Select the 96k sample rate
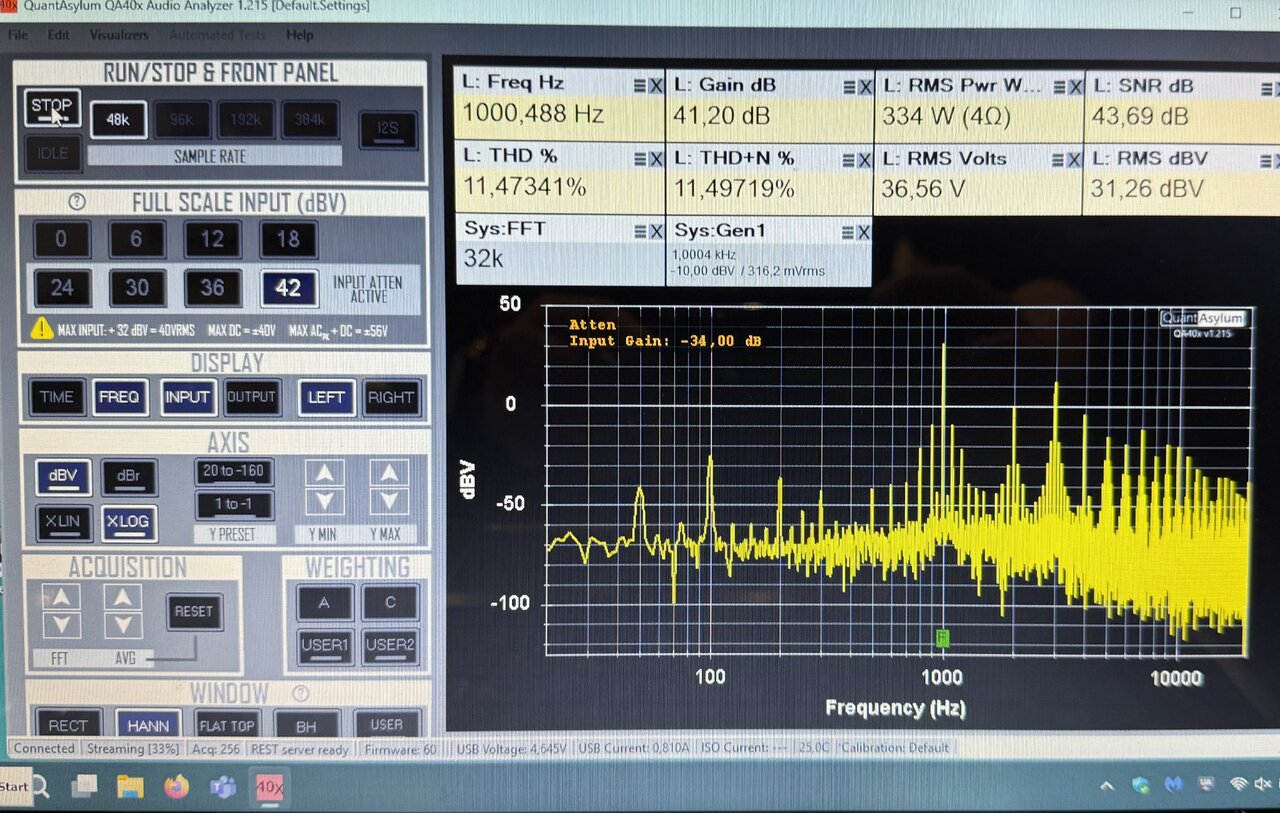The image size is (1280, 813). click(x=181, y=120)
